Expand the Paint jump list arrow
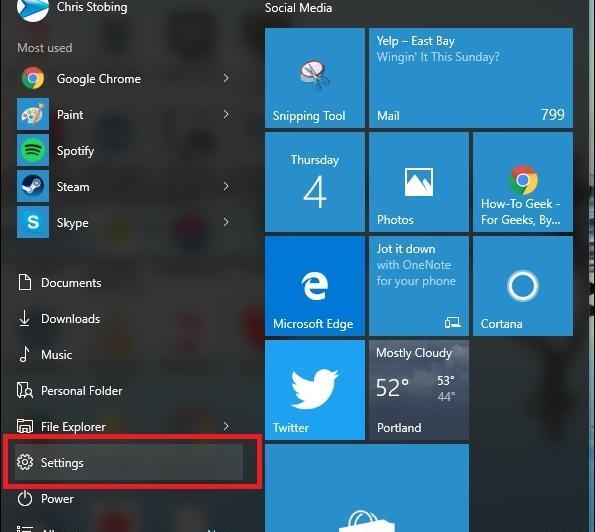 pyautogui.click(x=226, y=114)
